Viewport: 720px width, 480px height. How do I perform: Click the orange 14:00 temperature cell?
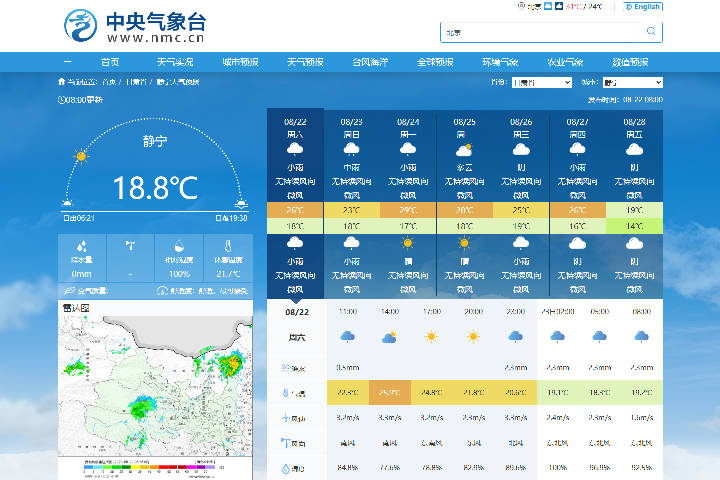point(390,393)
